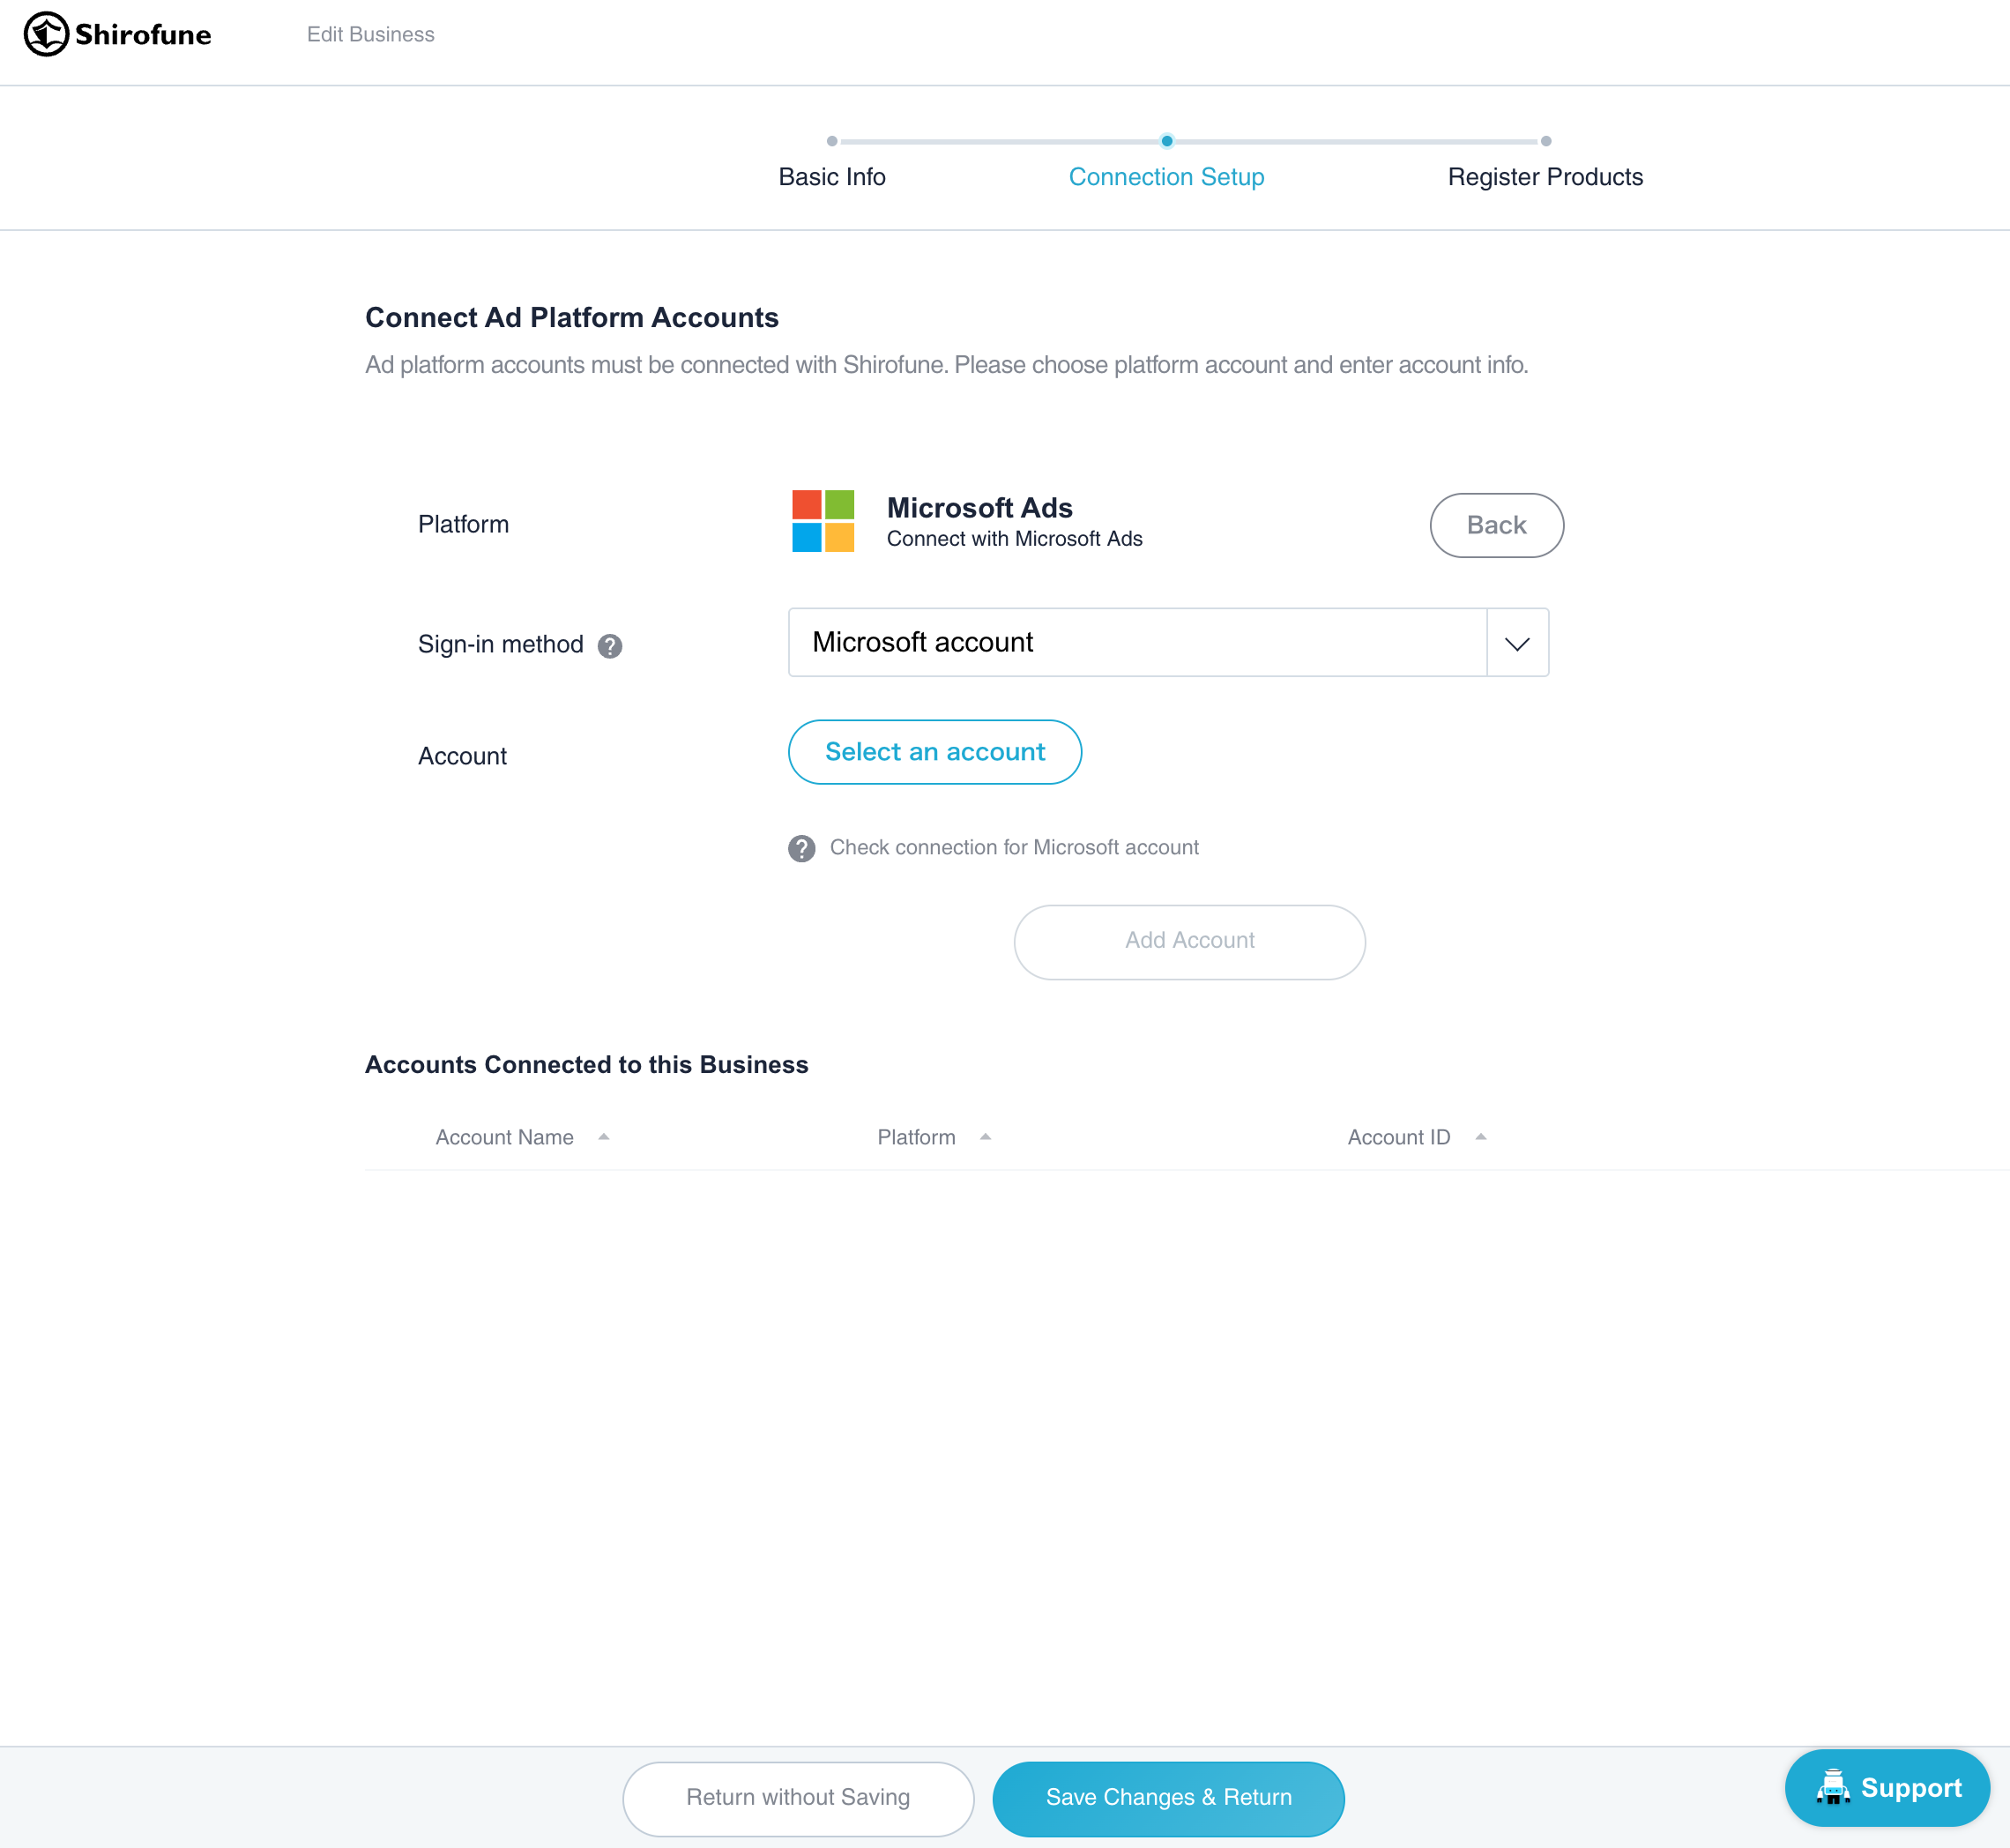Click Return without Saving

pos(798,1798)
